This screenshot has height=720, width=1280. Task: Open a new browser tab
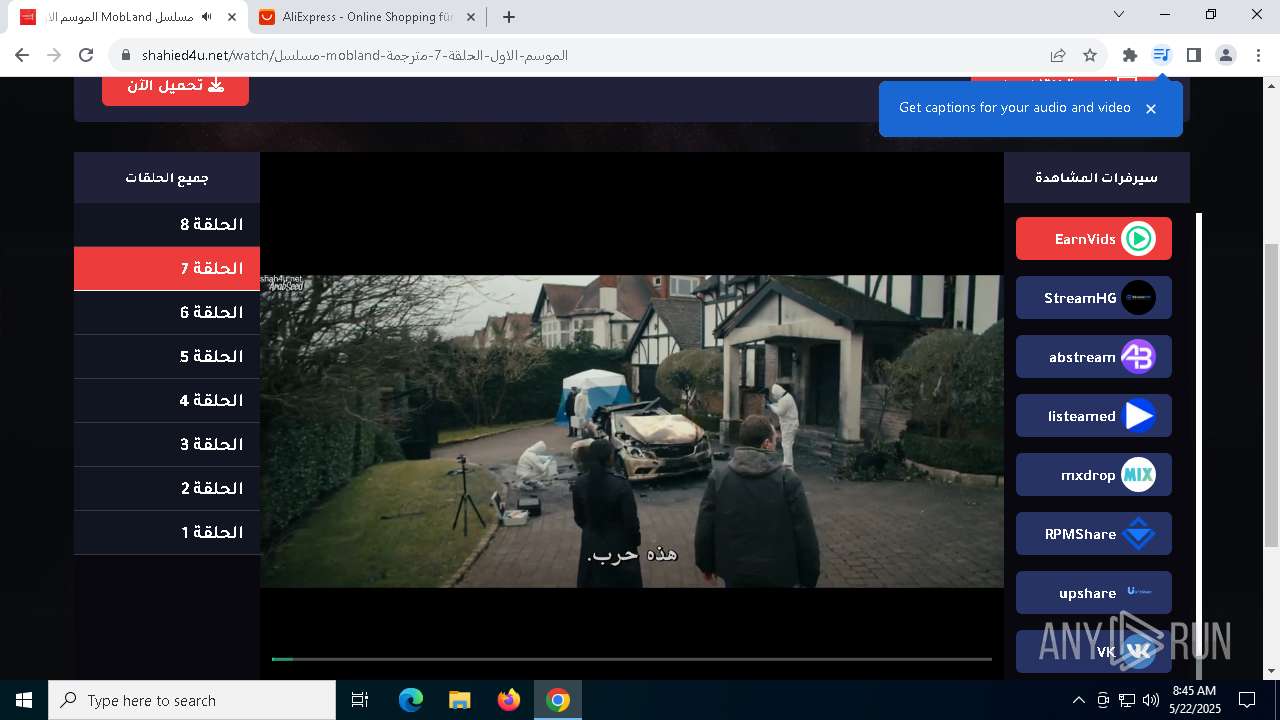509,17
